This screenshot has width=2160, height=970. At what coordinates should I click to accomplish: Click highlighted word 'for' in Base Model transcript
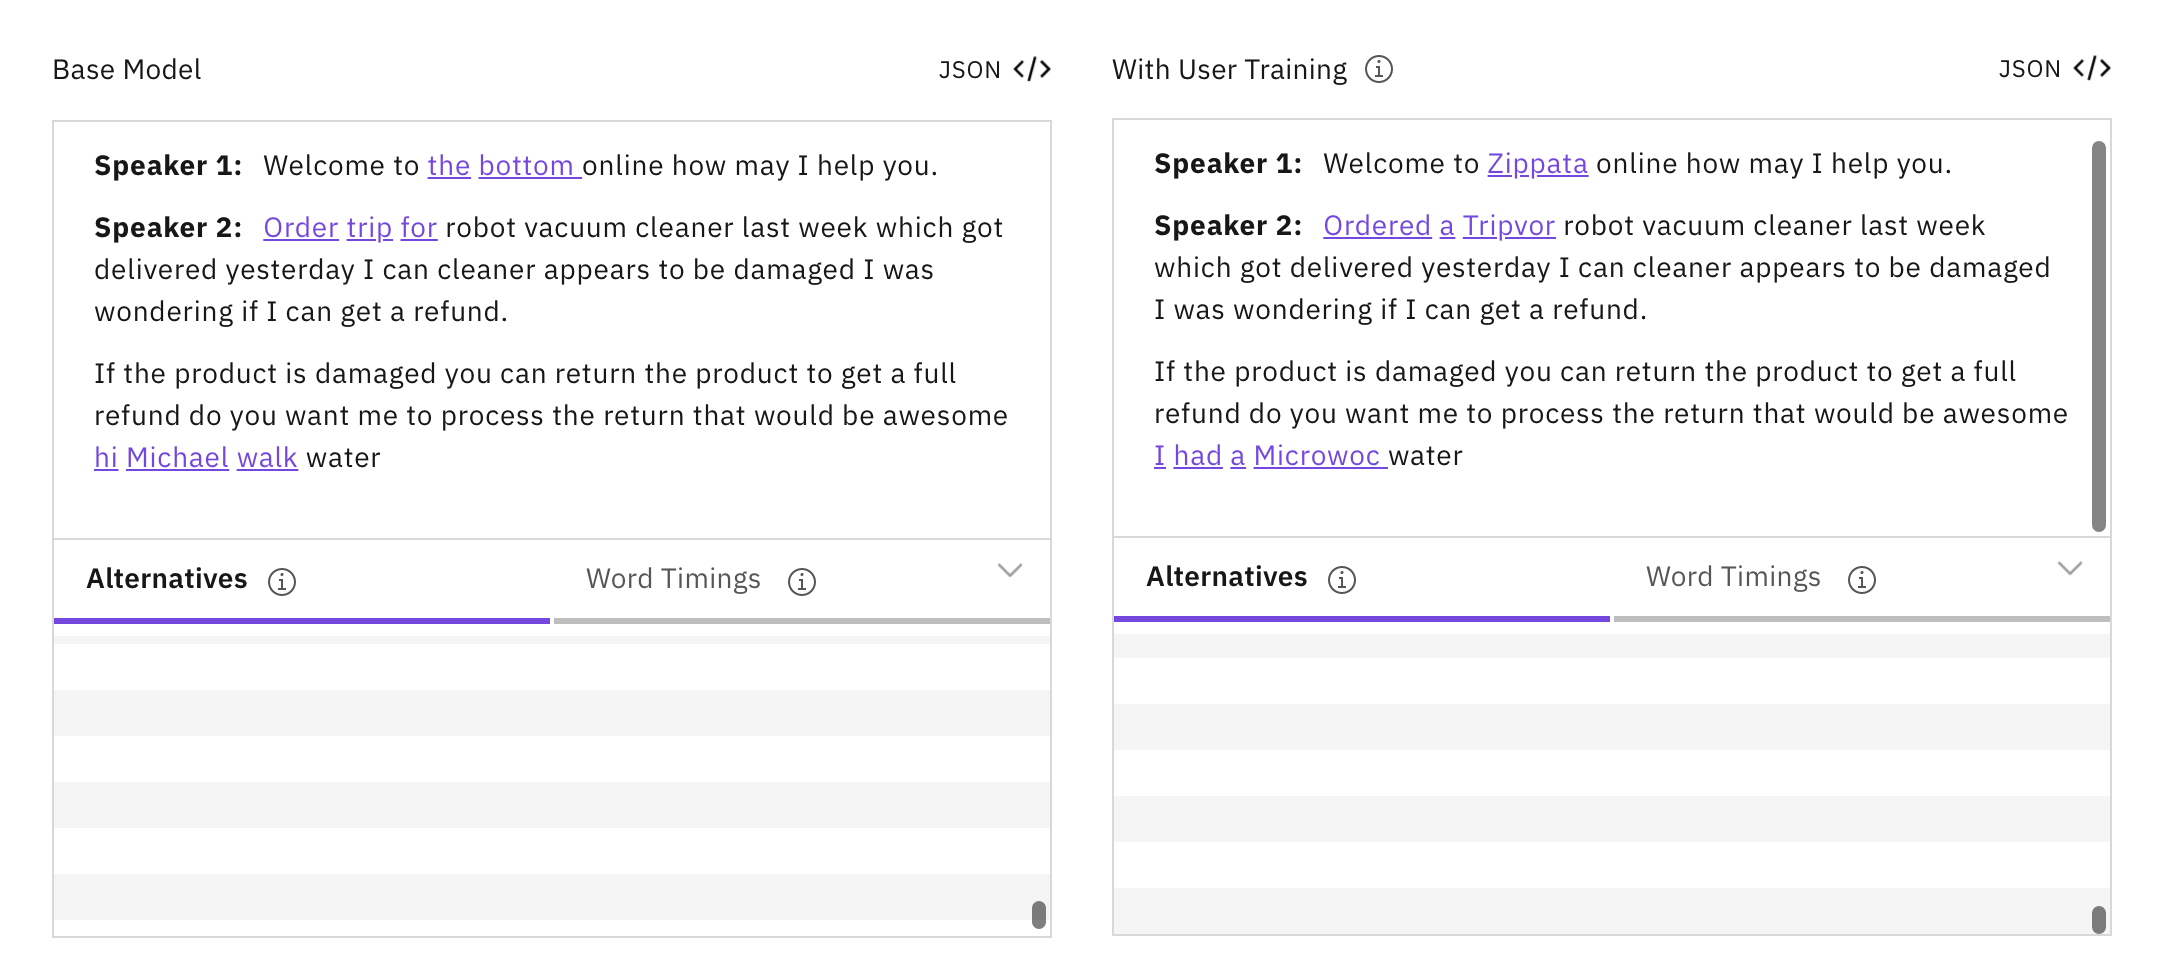point(419,228)
